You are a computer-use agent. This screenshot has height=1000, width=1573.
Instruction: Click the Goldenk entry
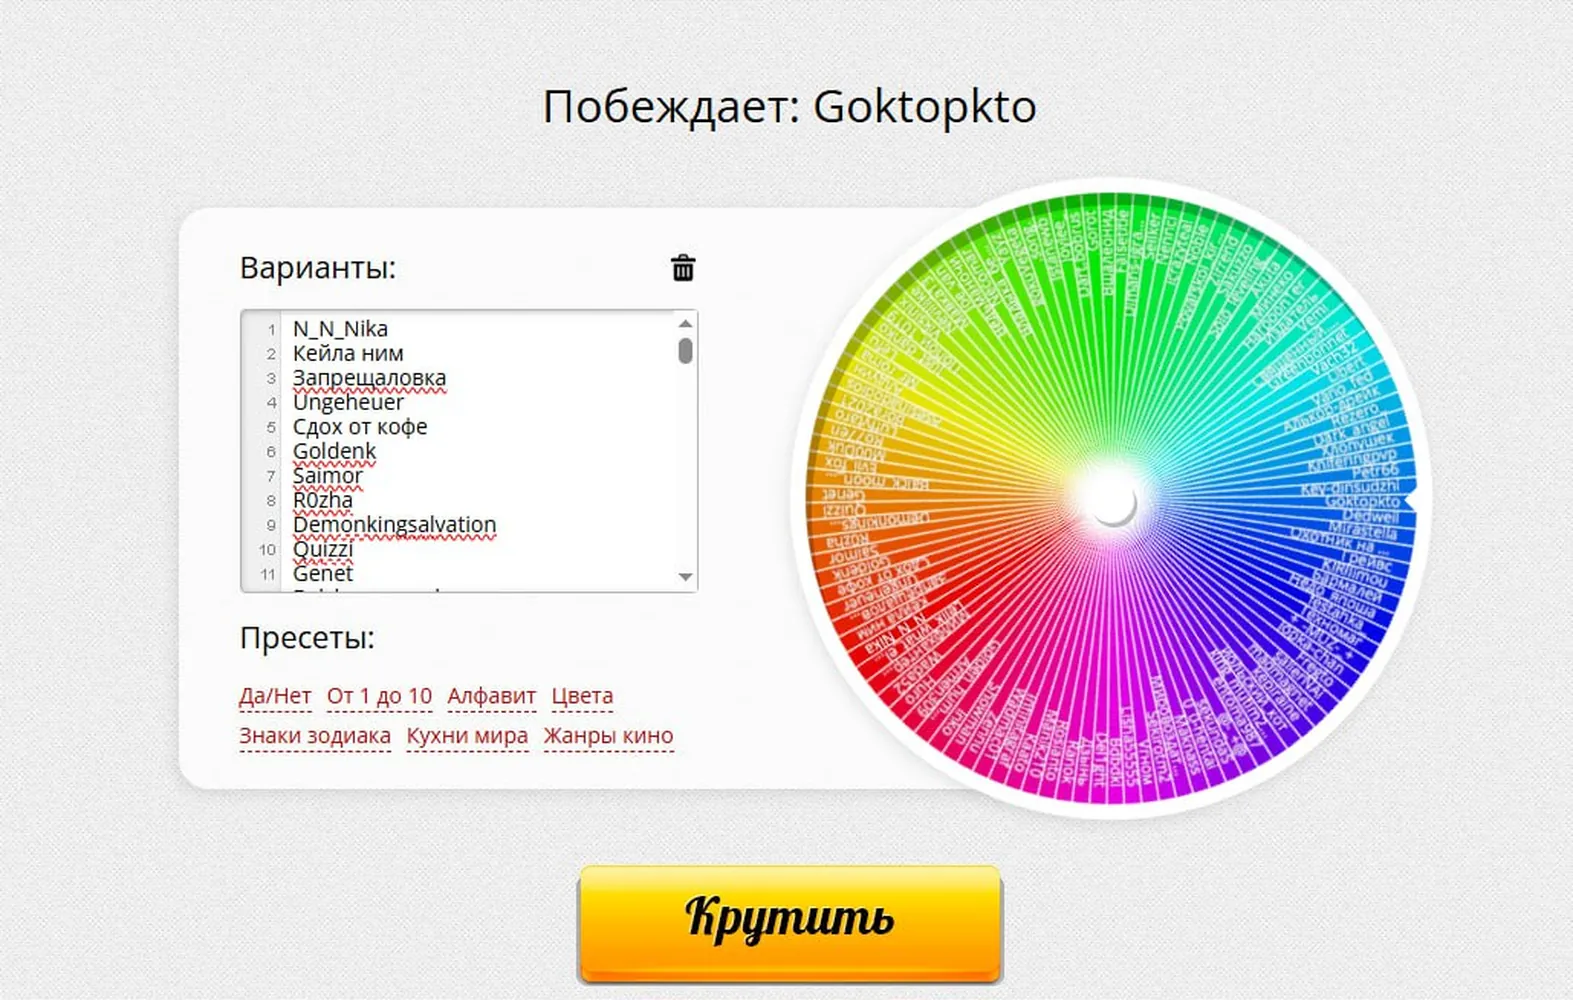point(334,451)
